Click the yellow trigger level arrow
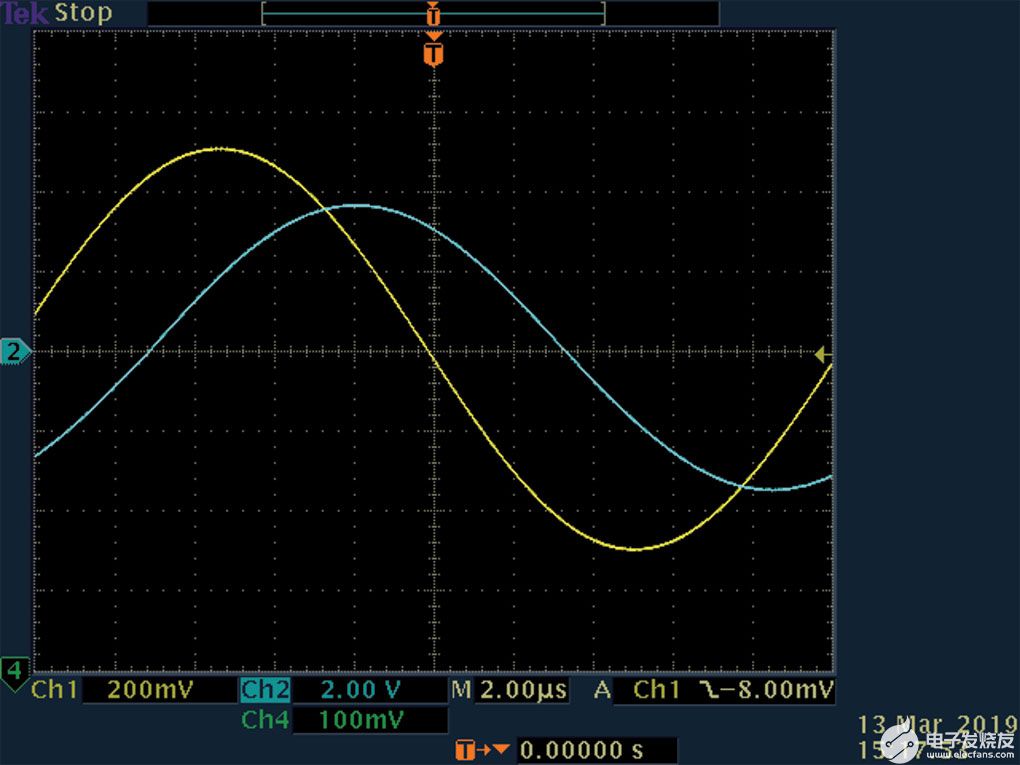The height and width of the screenshot is (765, 1020). [x=822, y=355]
